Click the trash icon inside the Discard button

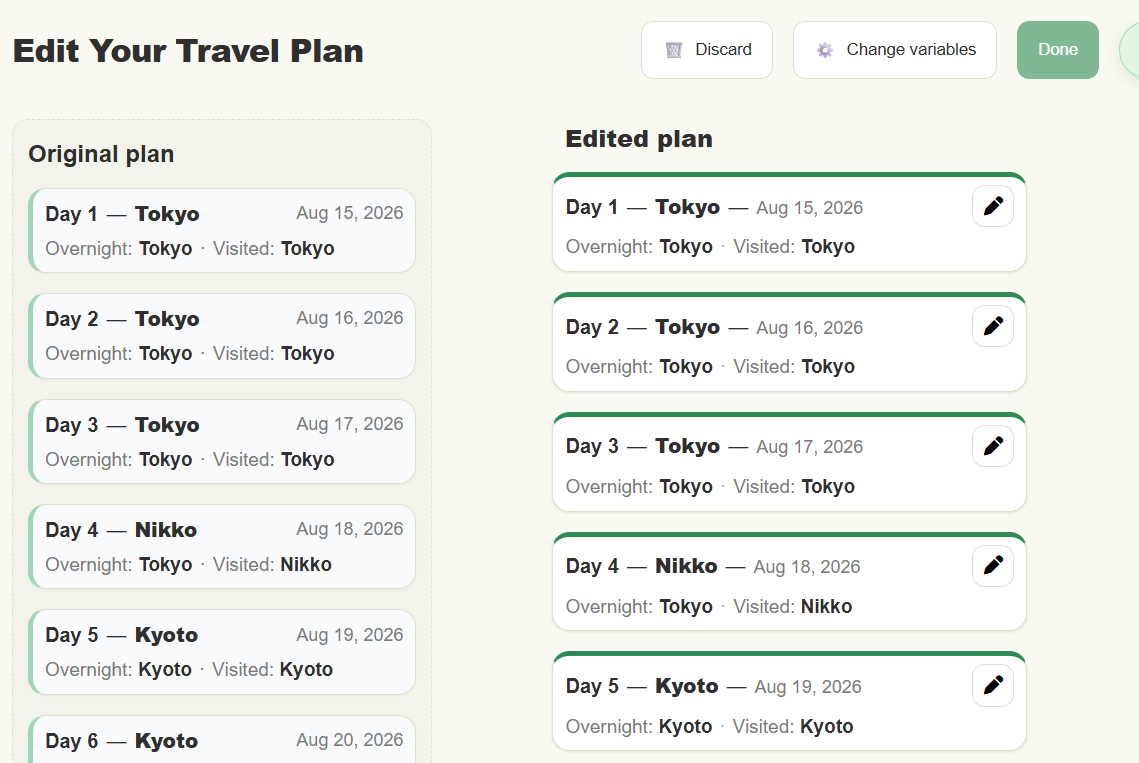tap(676, 49)
